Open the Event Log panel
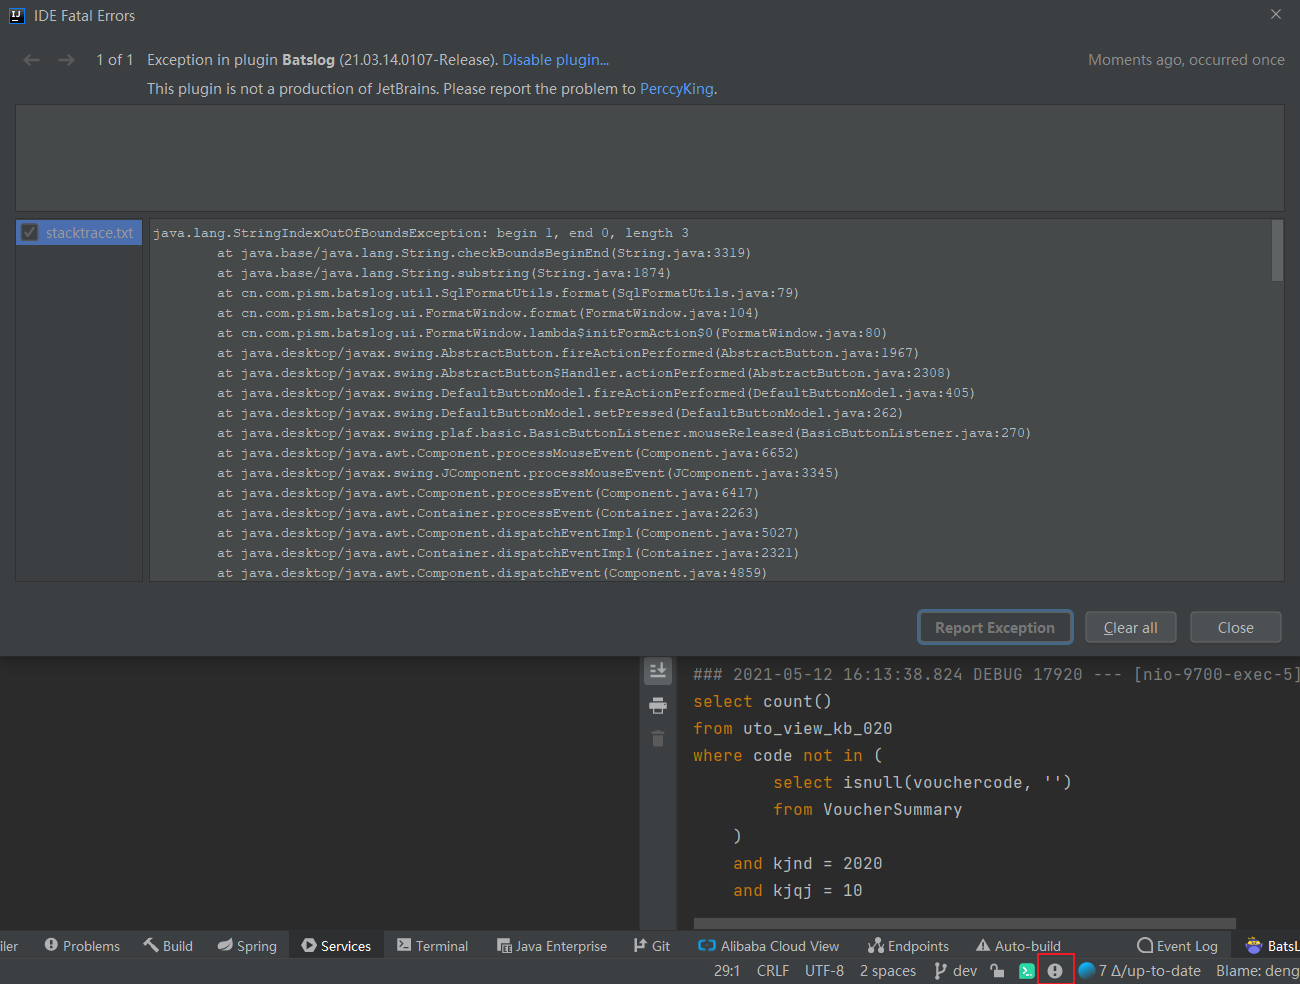The width and height of the screenshot is (1300, 984). coord(1177,945)
